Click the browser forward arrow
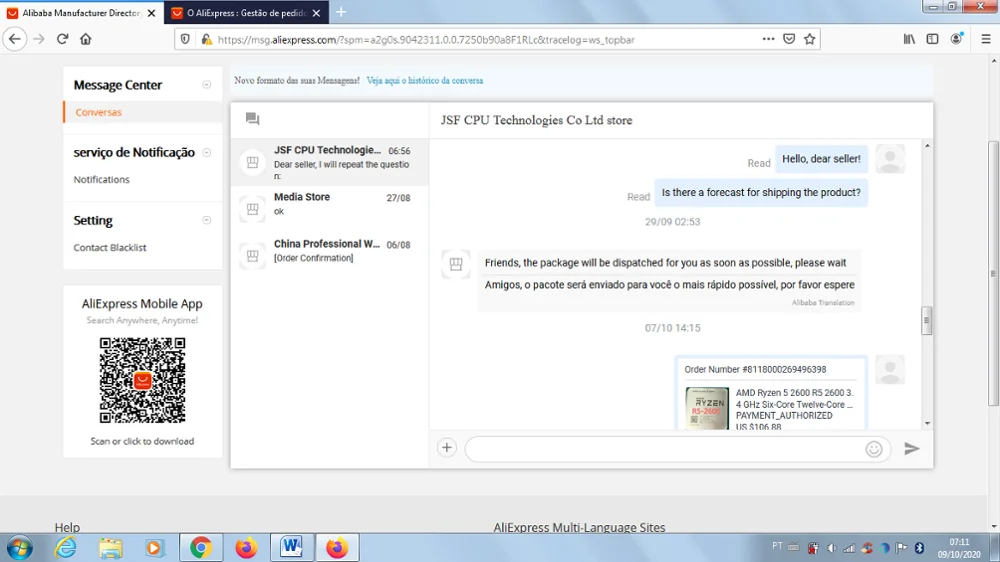The width and height of the screenshot is (1000, 562). tap(39, 39)
